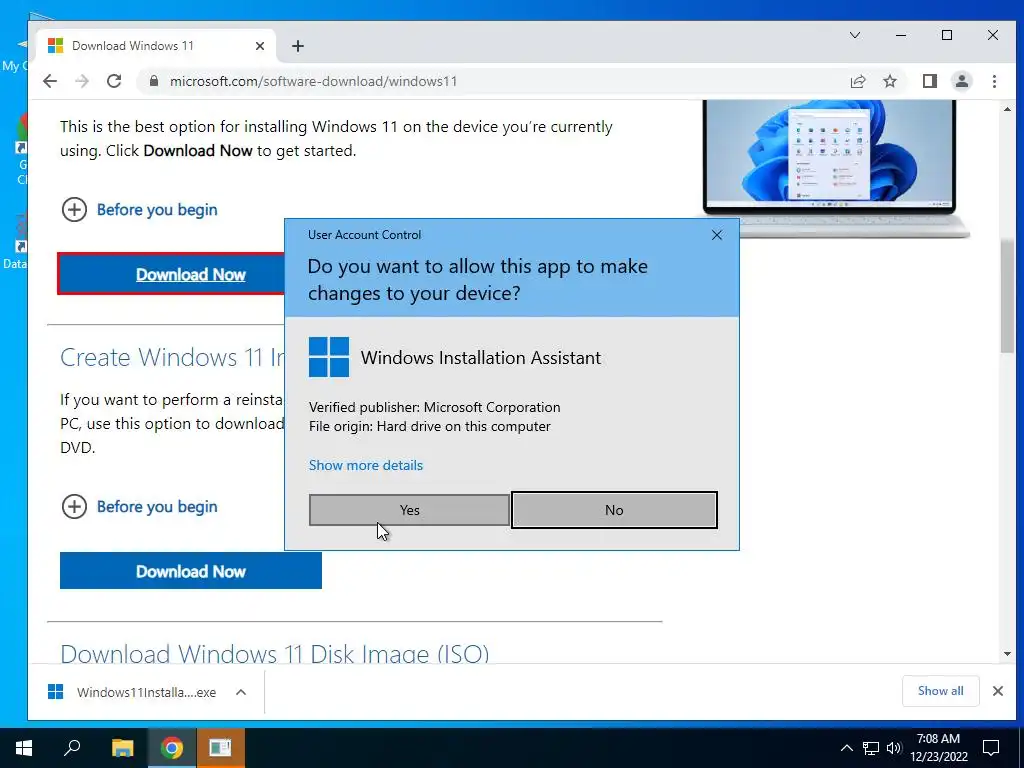This screenshot has height=768, width=1024.
Task: Click the scrollbar up arrow
Action: click(1006, 109)
